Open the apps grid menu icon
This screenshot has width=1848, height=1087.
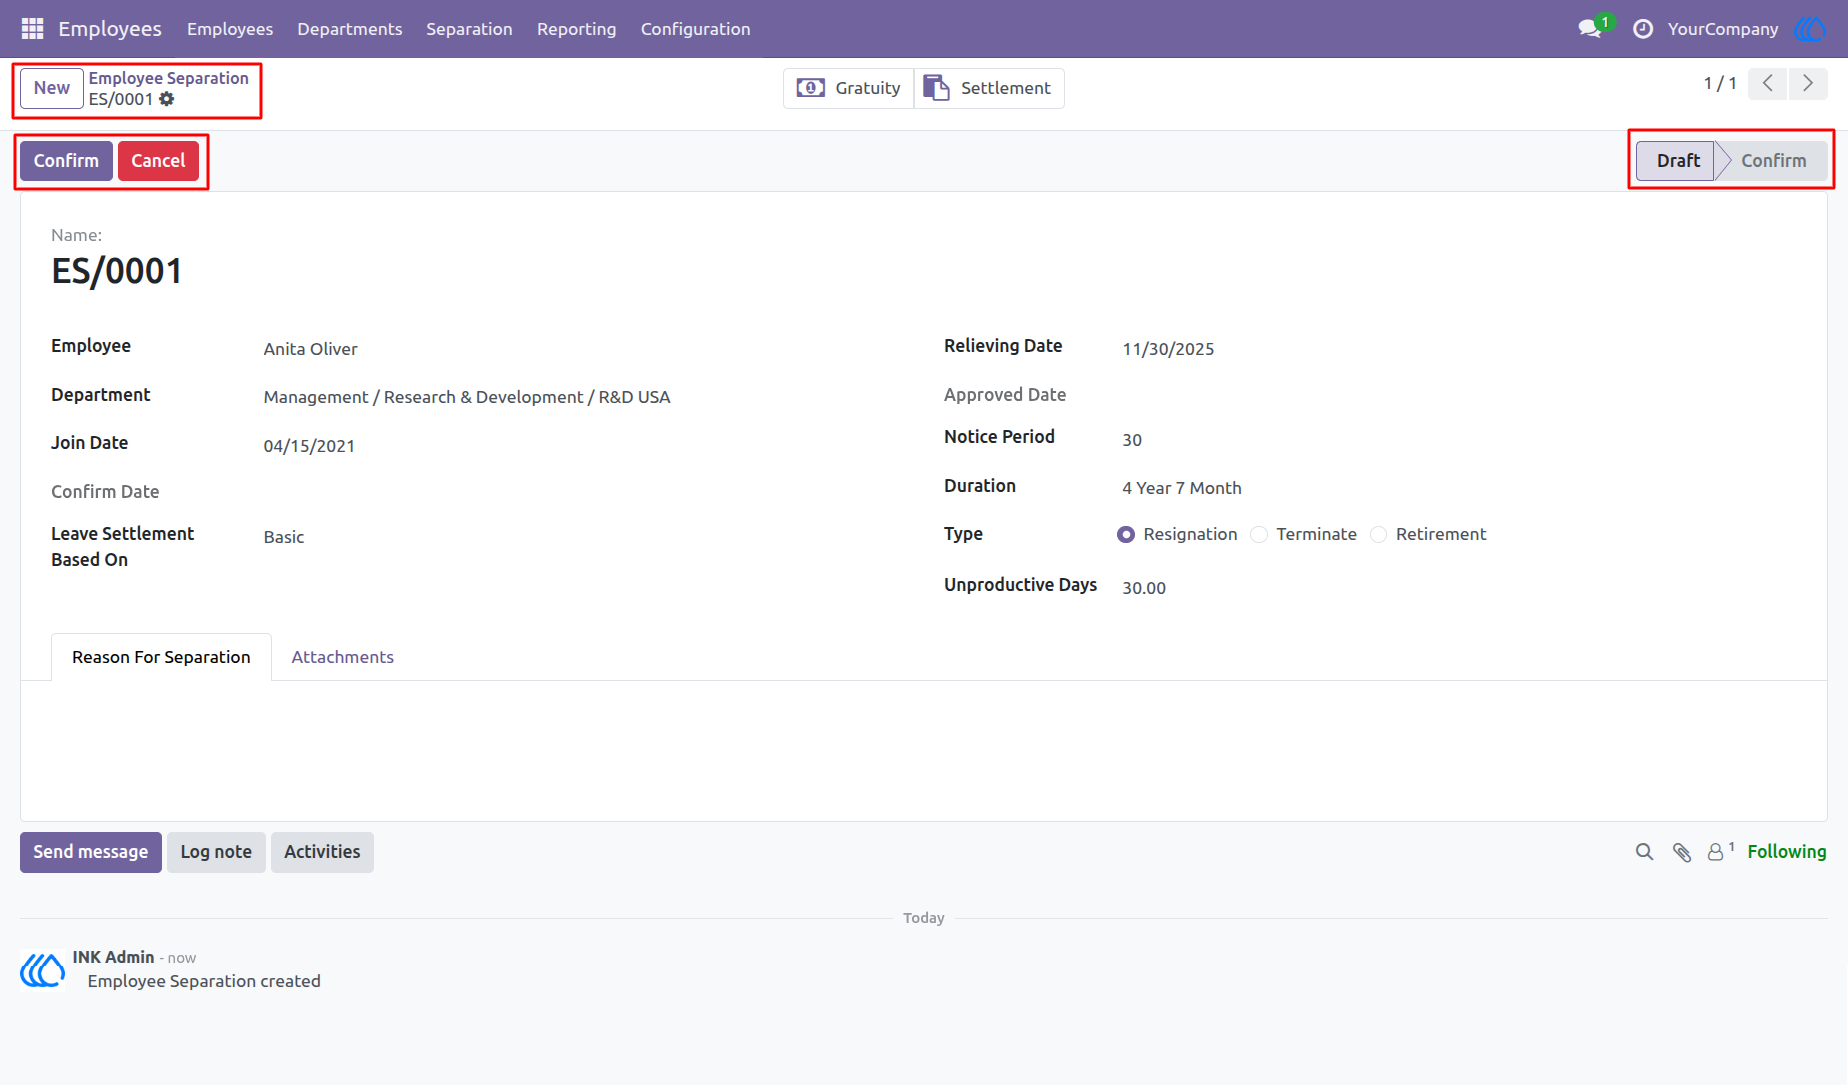pos(32,29)
